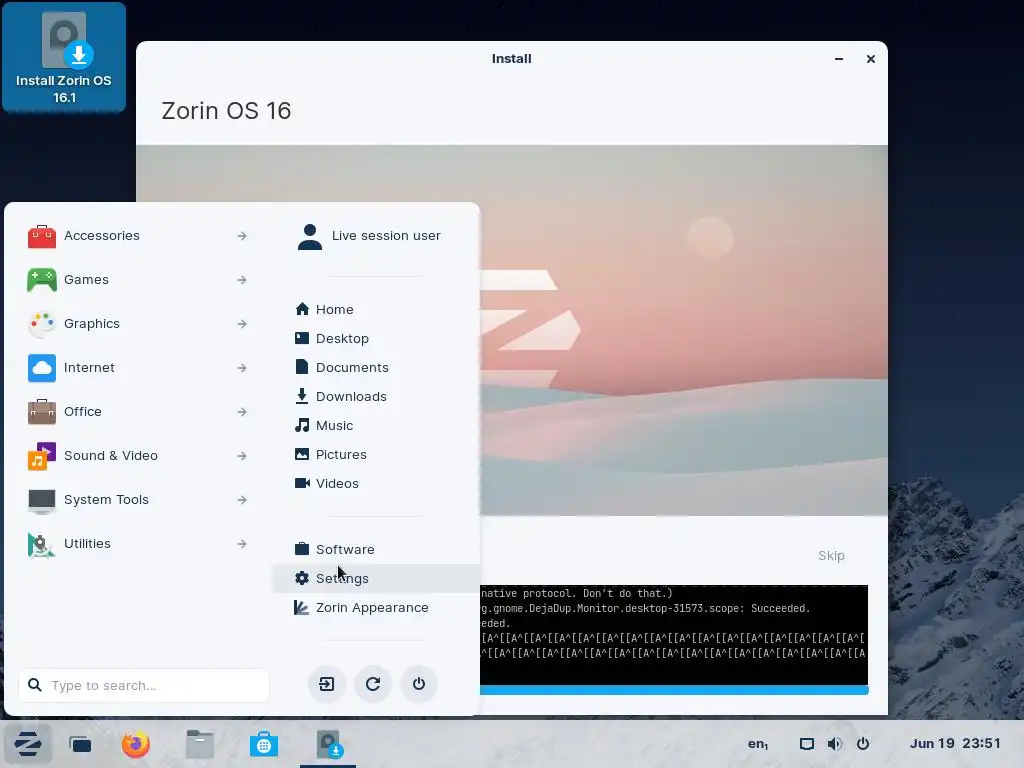Image resolution: width=1024 pixels, height=768 pixels.
Task: Click the installer progress bar
Action: pyautogui.click(x=674, y=690)
